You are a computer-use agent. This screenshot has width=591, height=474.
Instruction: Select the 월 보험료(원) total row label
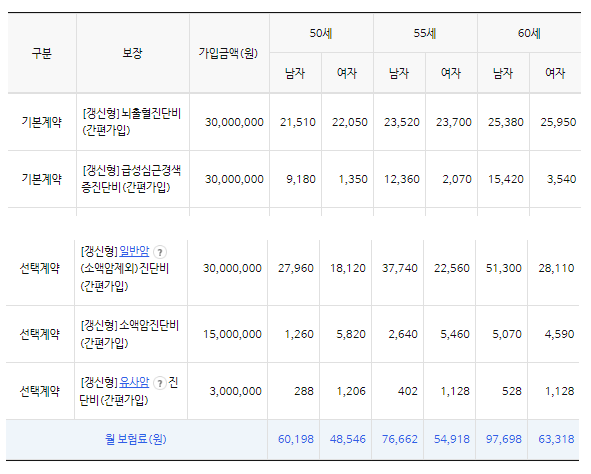point(136,439)
